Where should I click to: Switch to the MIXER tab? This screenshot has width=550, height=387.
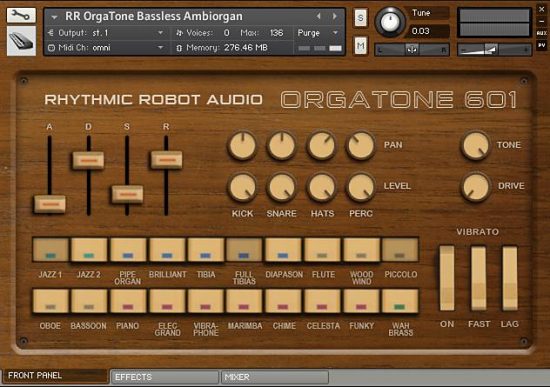click(x=275, y=377)
